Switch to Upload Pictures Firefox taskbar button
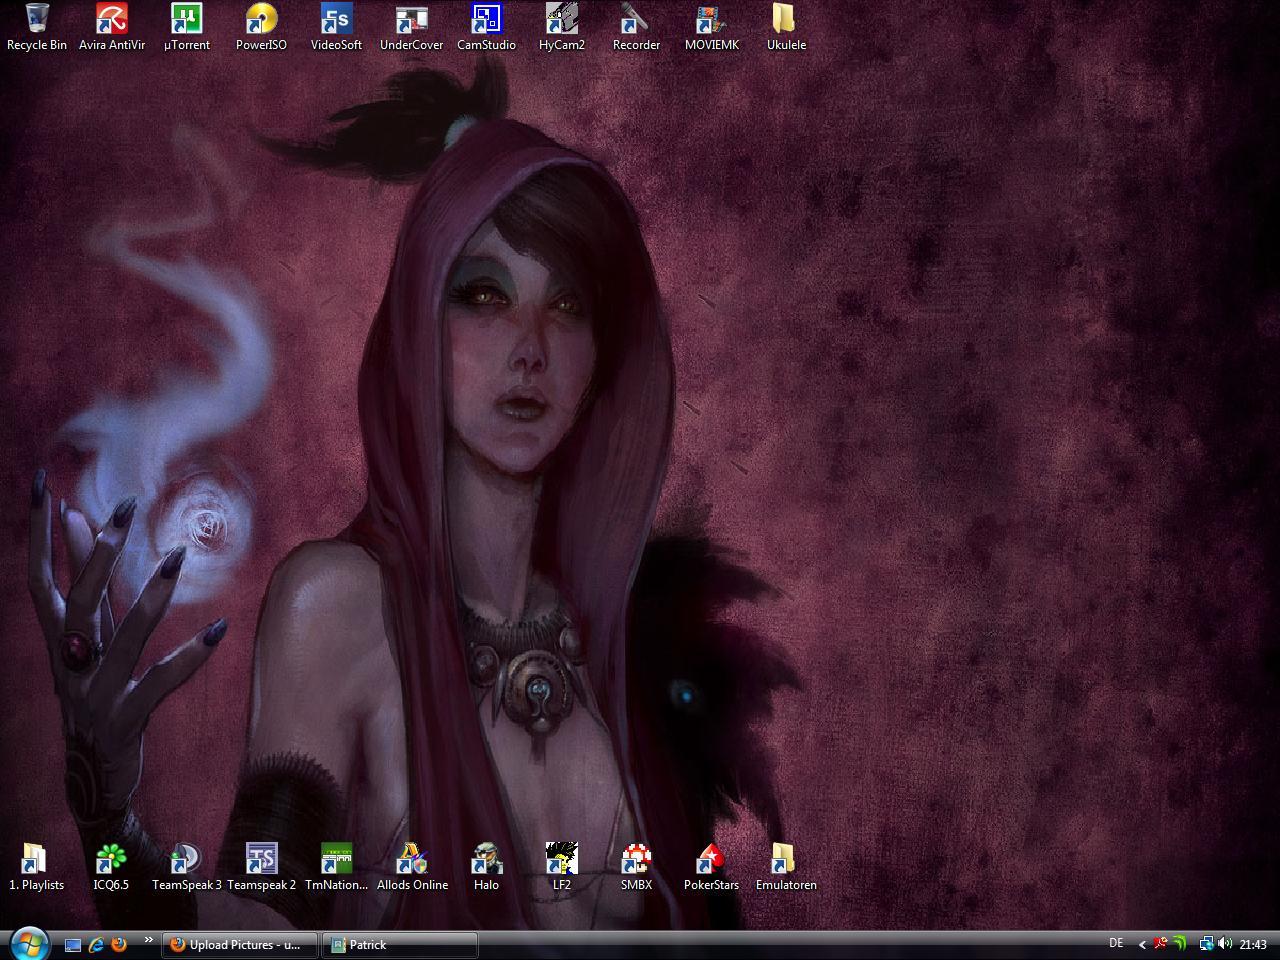 tap(239, 945)
